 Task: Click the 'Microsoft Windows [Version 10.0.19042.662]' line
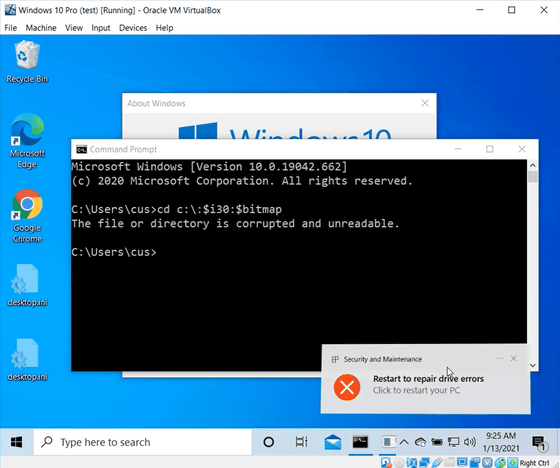click(209, 166)
